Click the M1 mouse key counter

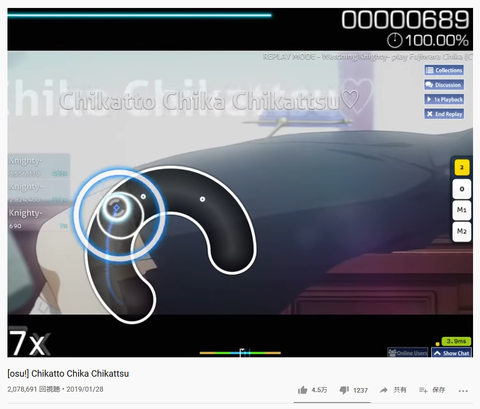click(462, 210)
